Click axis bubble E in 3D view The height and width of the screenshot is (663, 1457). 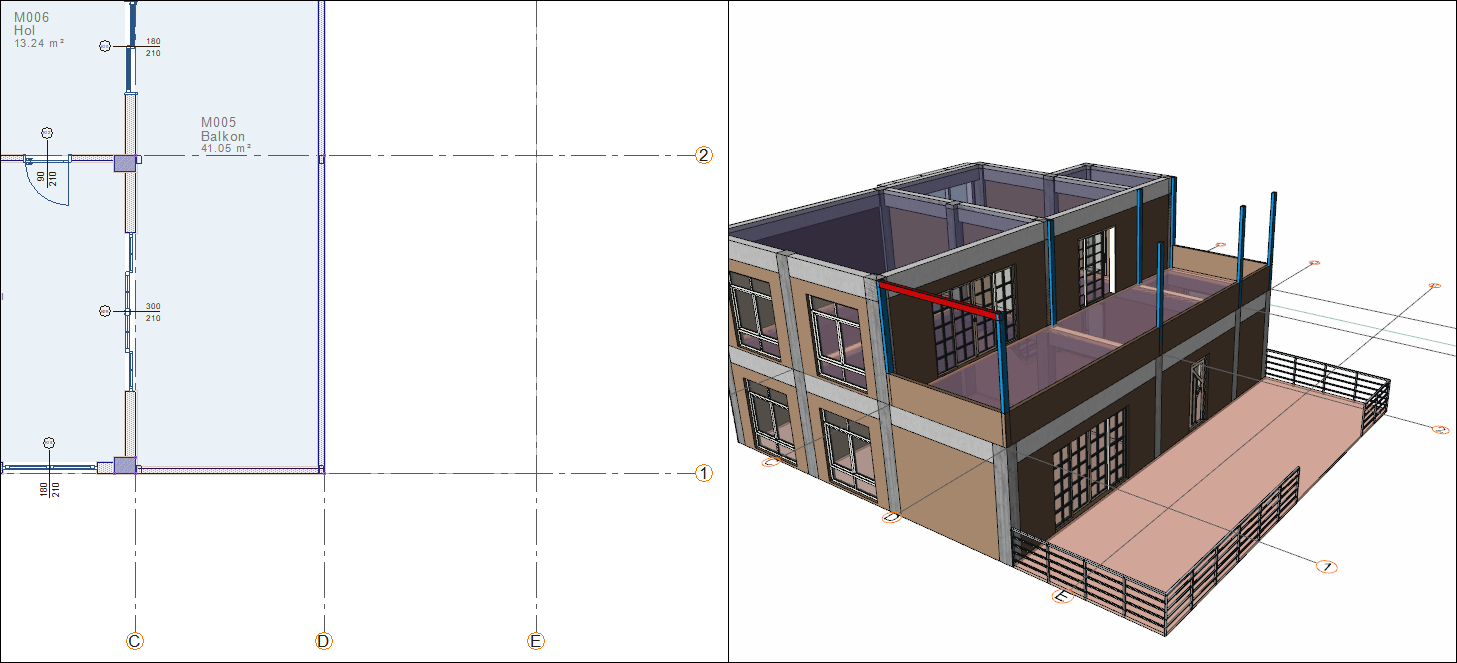pos(1062,596)
